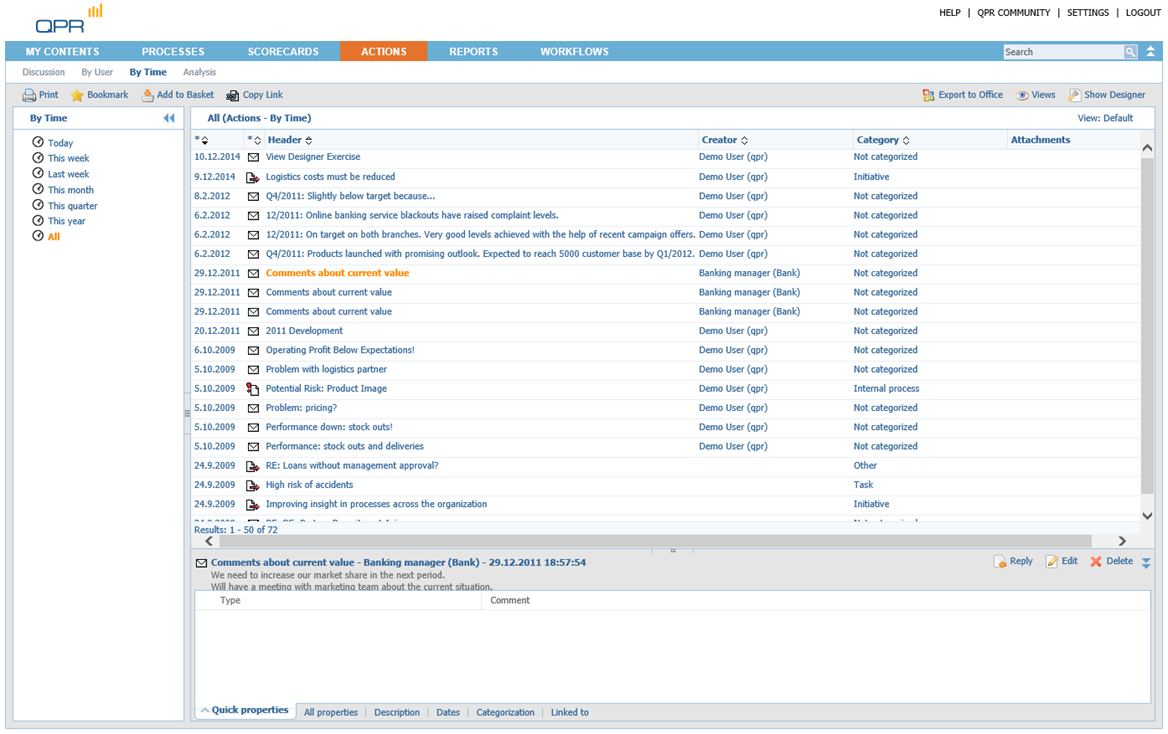
Task: Delete the selected comment action
Action: (x=1096, y=562)
